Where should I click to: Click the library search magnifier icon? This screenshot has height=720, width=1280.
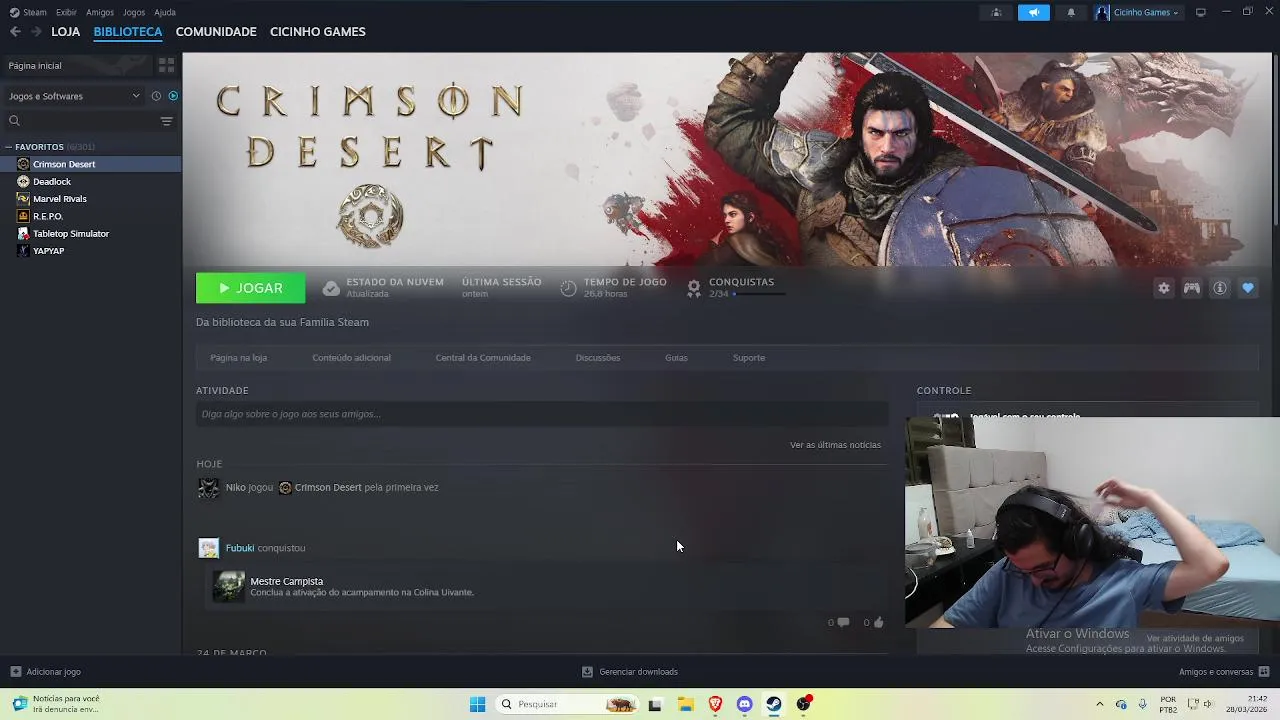click(x=14, y=121)
